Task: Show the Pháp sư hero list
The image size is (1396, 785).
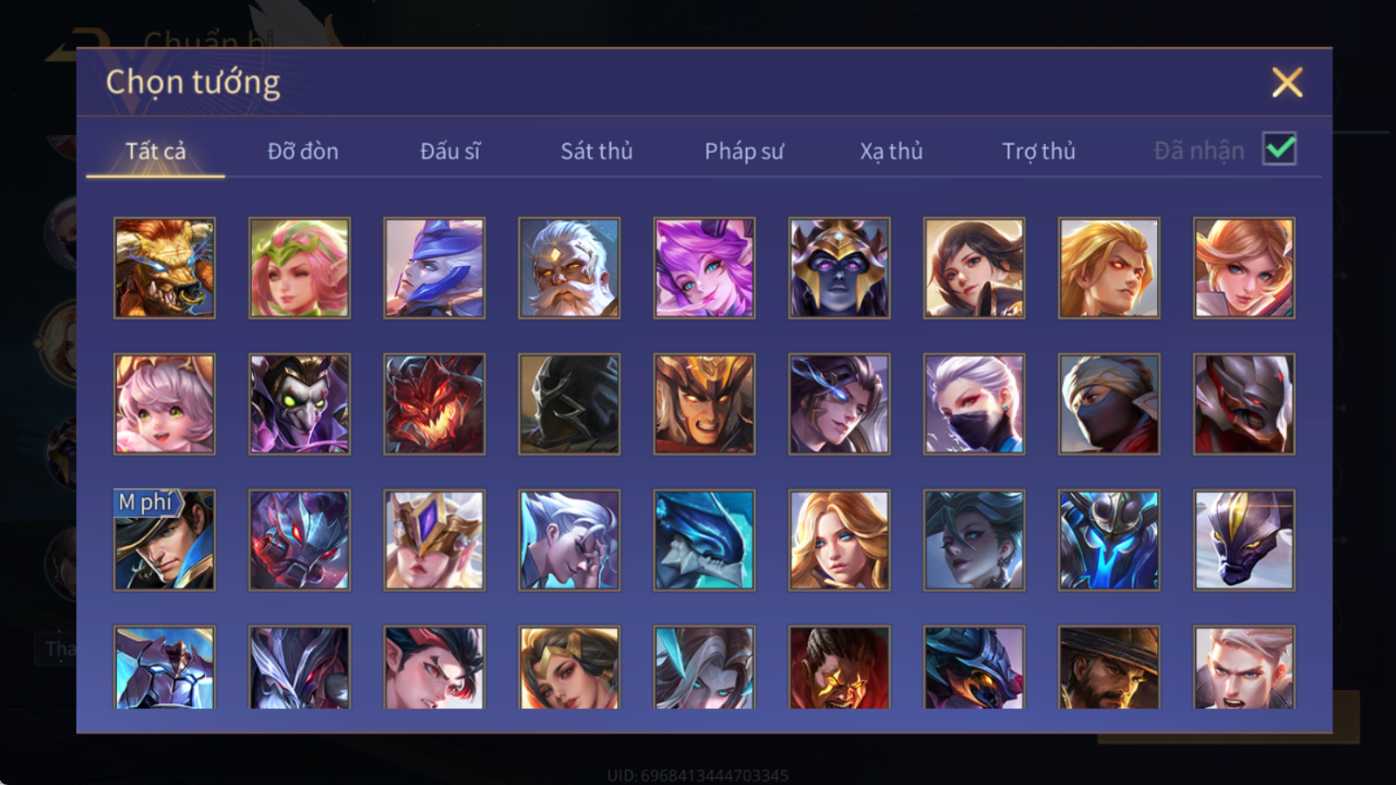Action: [x=744, y=151]
